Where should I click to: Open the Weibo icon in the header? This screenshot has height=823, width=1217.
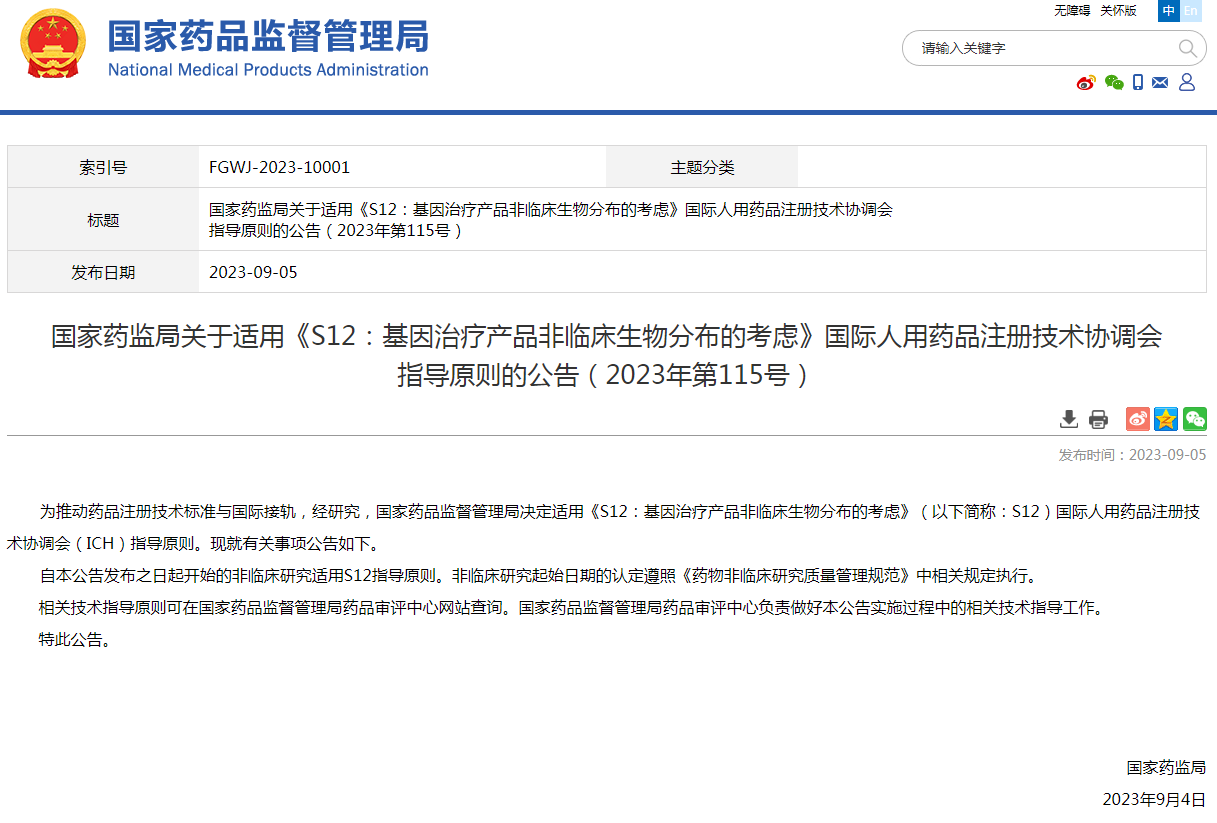pos(1086,83)
